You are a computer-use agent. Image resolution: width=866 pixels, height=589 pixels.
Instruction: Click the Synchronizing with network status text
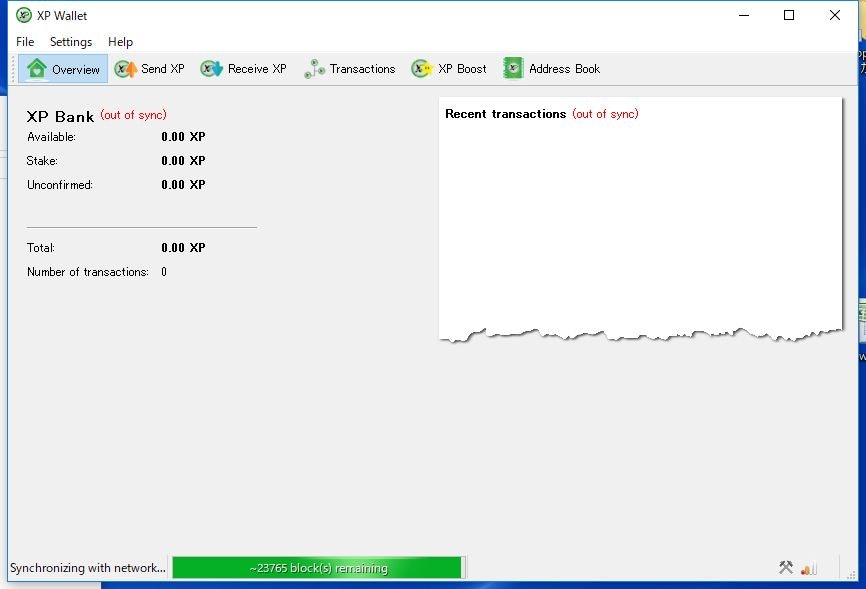88,568
